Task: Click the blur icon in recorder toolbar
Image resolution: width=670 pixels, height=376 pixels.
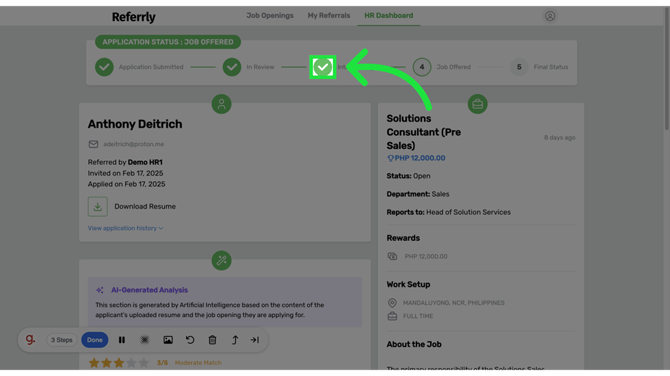Action: (145, 340)
